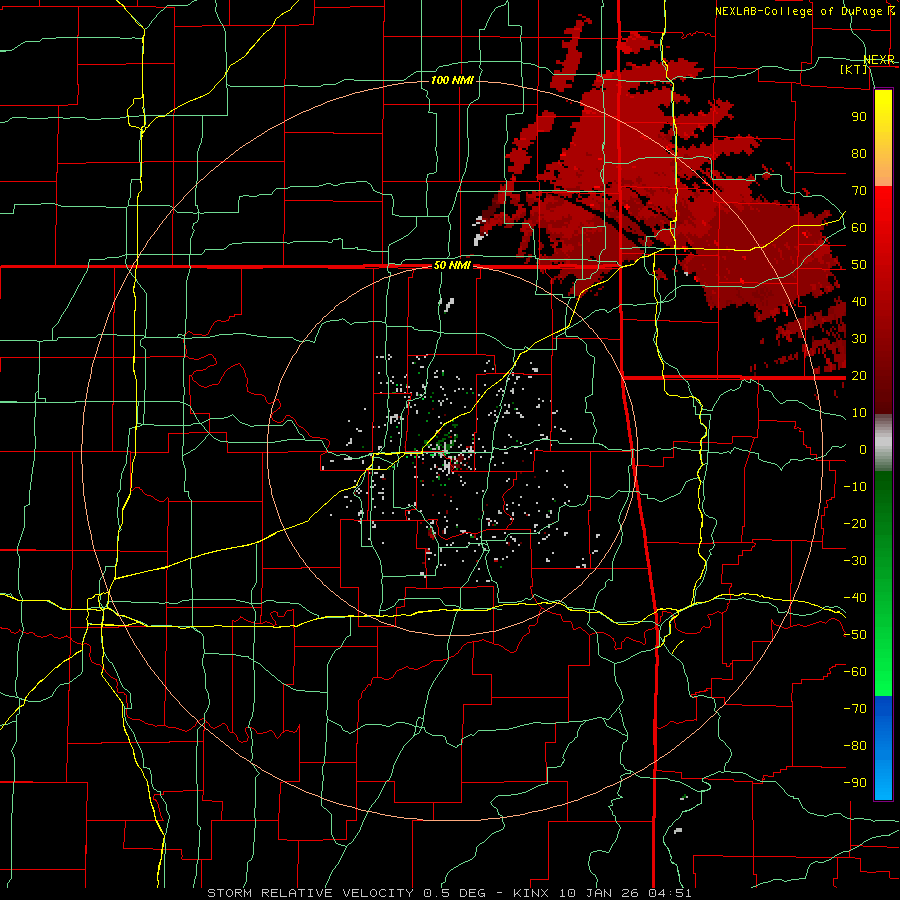The width and height of the screenshot is (900, 900).
Task: Click the -20 value on velocity scale
Action: point(855,523)
